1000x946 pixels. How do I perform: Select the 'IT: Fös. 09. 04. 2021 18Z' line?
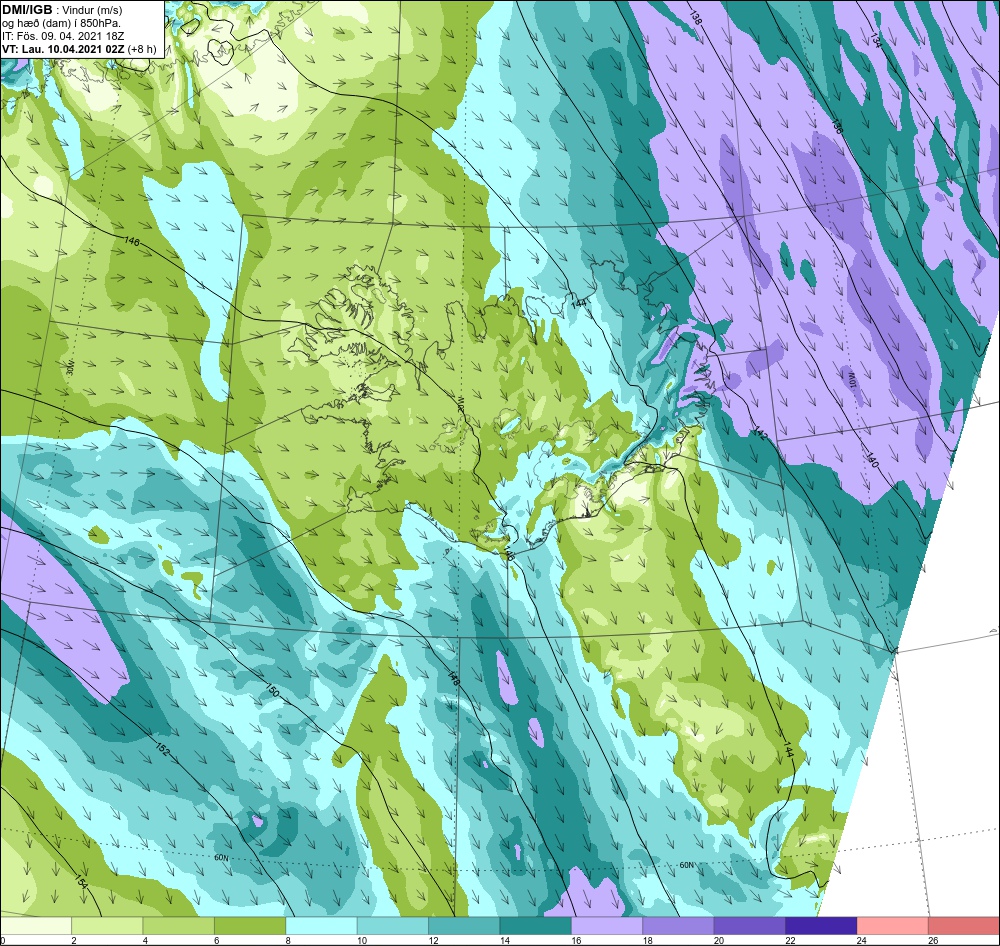coord(62,36)
